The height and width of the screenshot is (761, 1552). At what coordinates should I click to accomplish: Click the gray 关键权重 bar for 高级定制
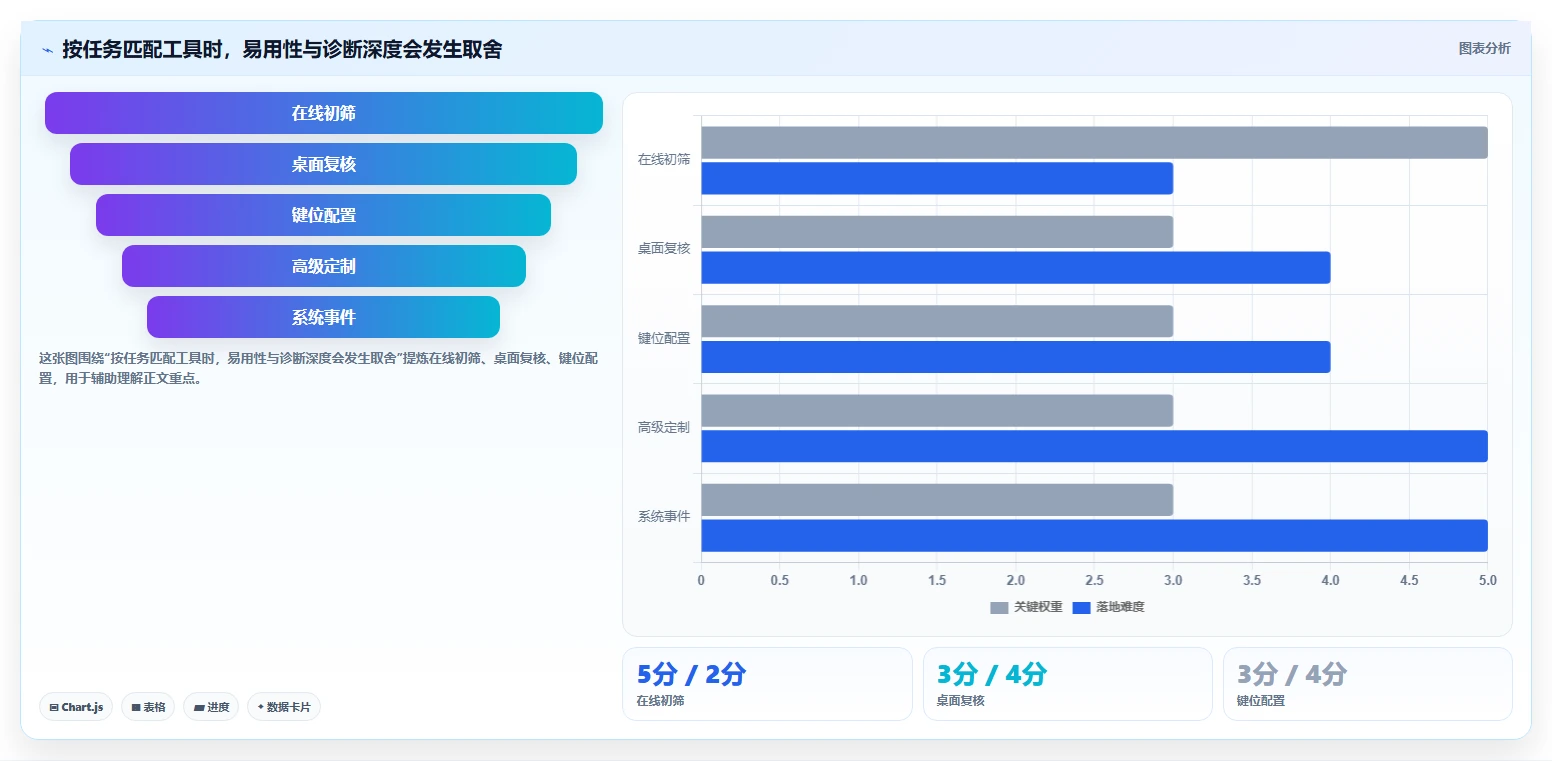[937, 410]
